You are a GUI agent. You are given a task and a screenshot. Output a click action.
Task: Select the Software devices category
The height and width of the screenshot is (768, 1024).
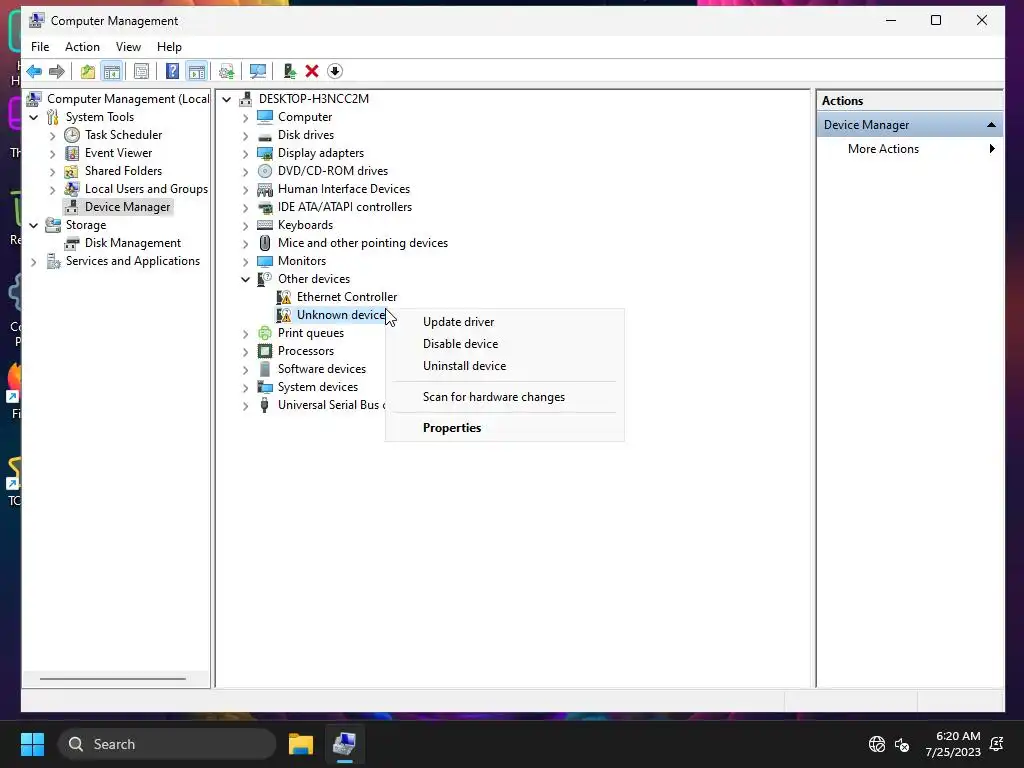coord(322,369)
